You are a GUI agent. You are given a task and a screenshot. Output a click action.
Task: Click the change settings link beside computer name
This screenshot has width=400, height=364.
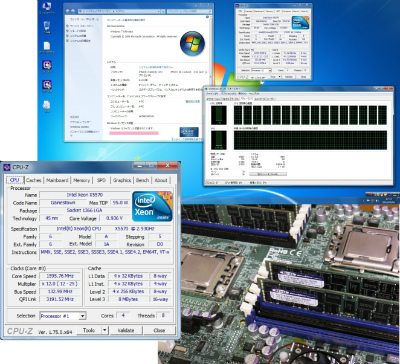point(192,101)
